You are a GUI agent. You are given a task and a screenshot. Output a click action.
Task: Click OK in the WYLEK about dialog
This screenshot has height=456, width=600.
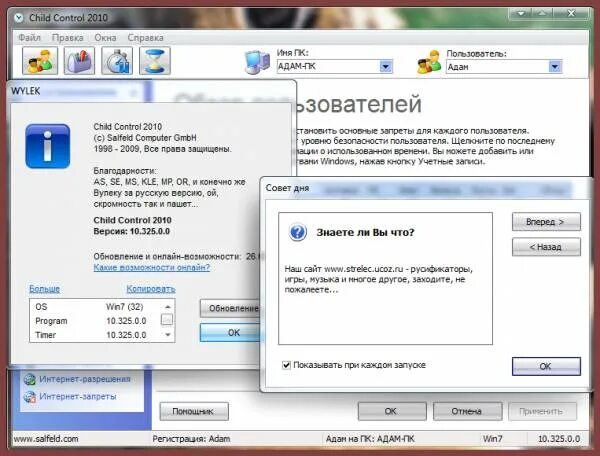click(230, 332)
